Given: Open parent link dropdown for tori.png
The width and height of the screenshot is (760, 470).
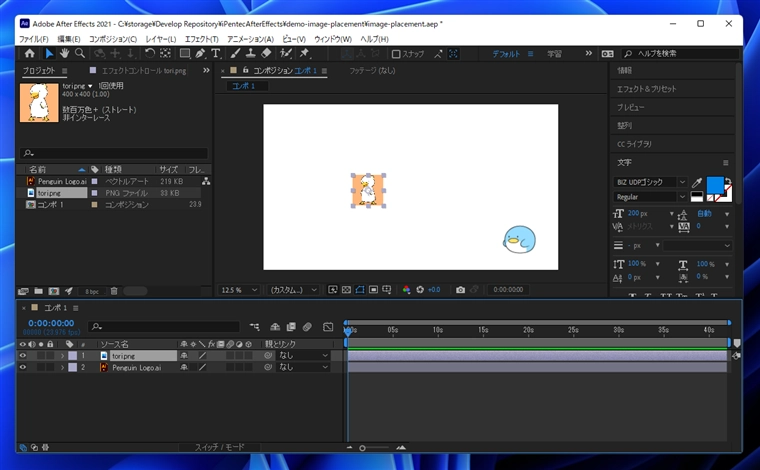Looking at the screenshot, I should click(303, 356).
